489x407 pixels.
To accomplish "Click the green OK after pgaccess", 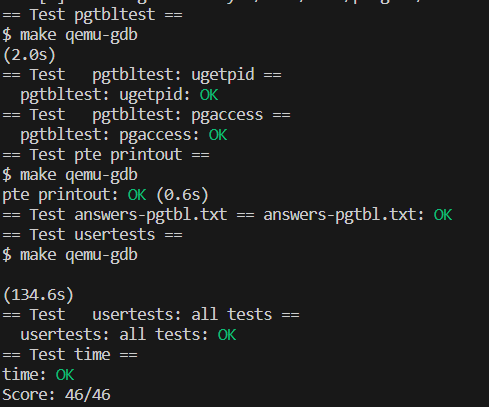I will (218, 135).
